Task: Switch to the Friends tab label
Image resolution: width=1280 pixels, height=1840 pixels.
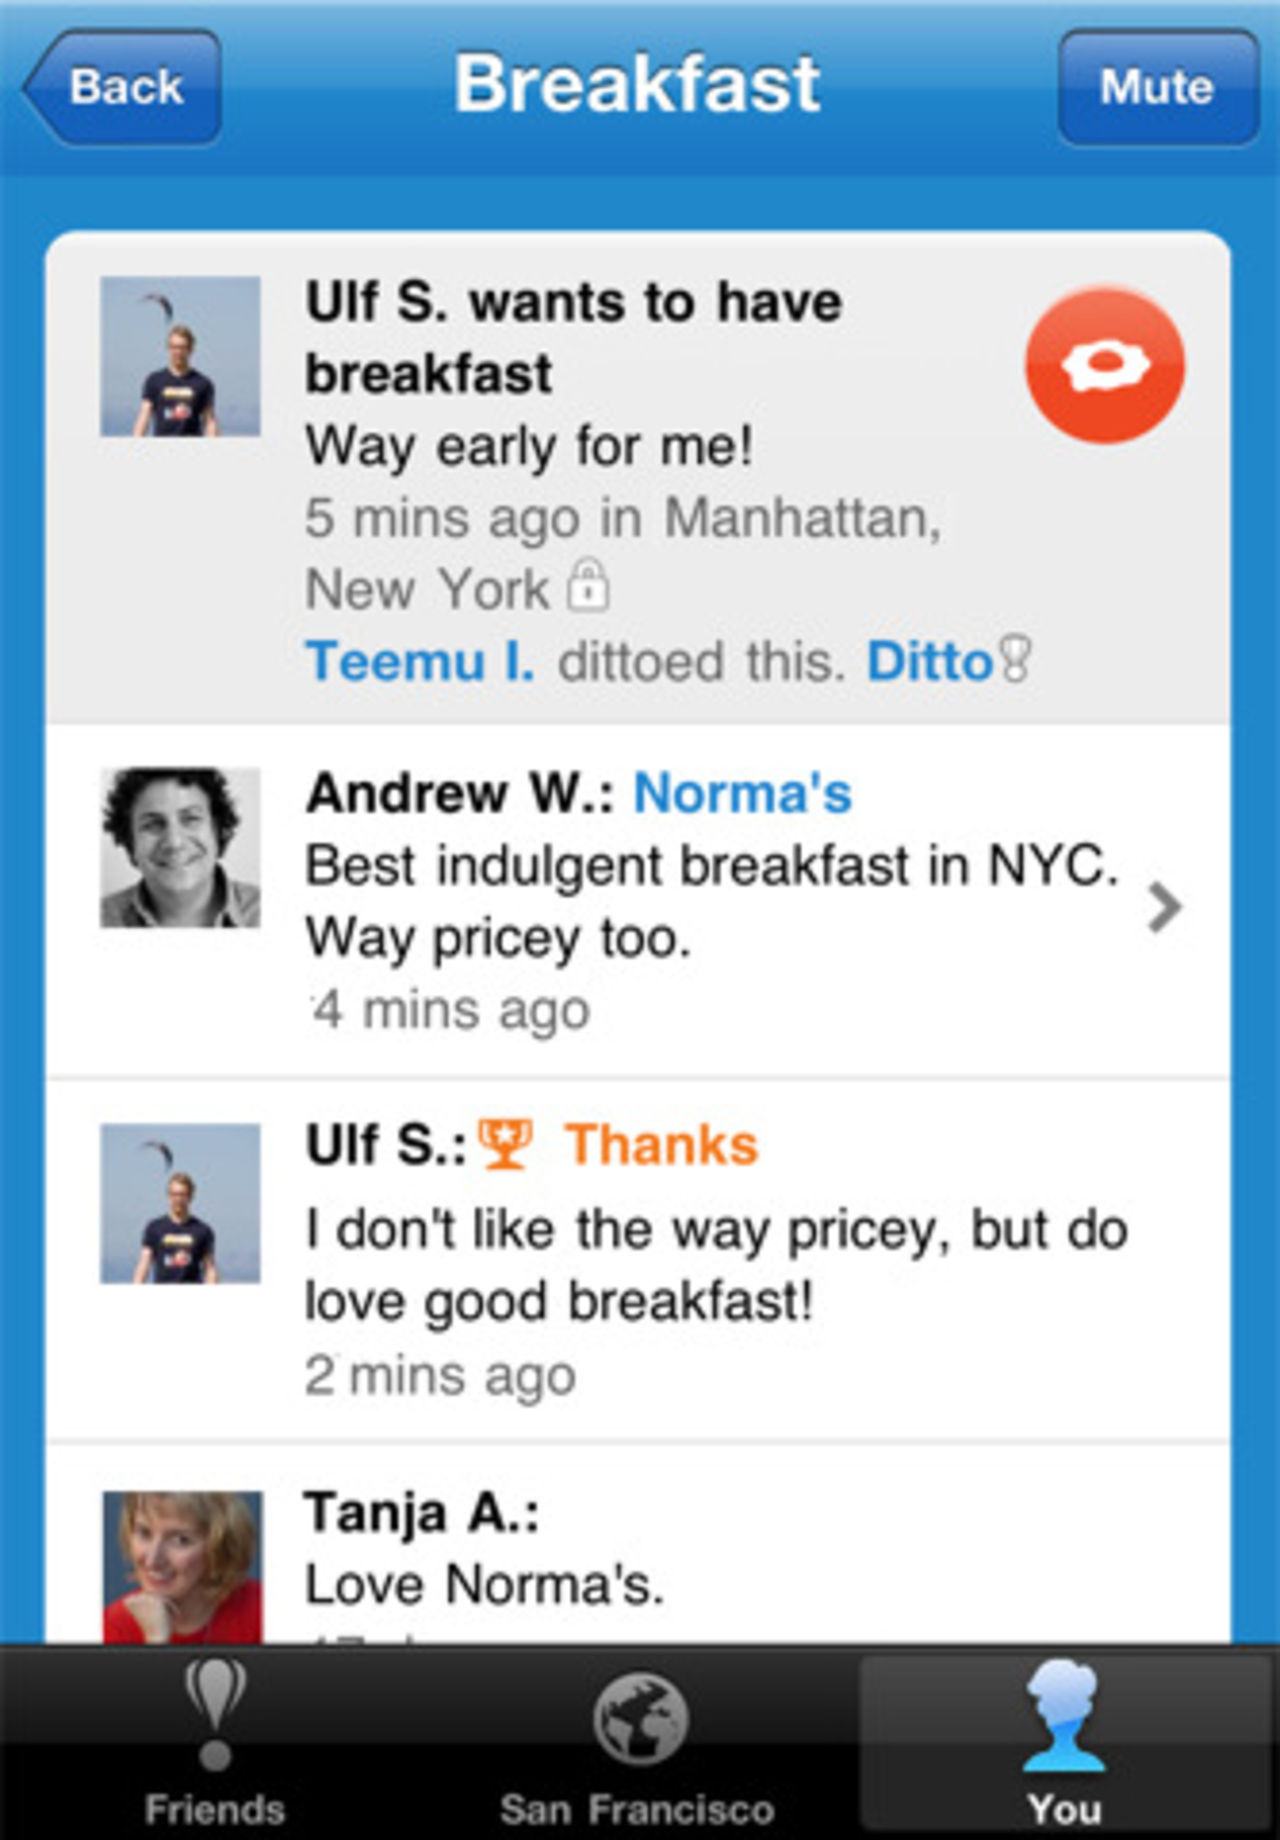Action: 215,1809
